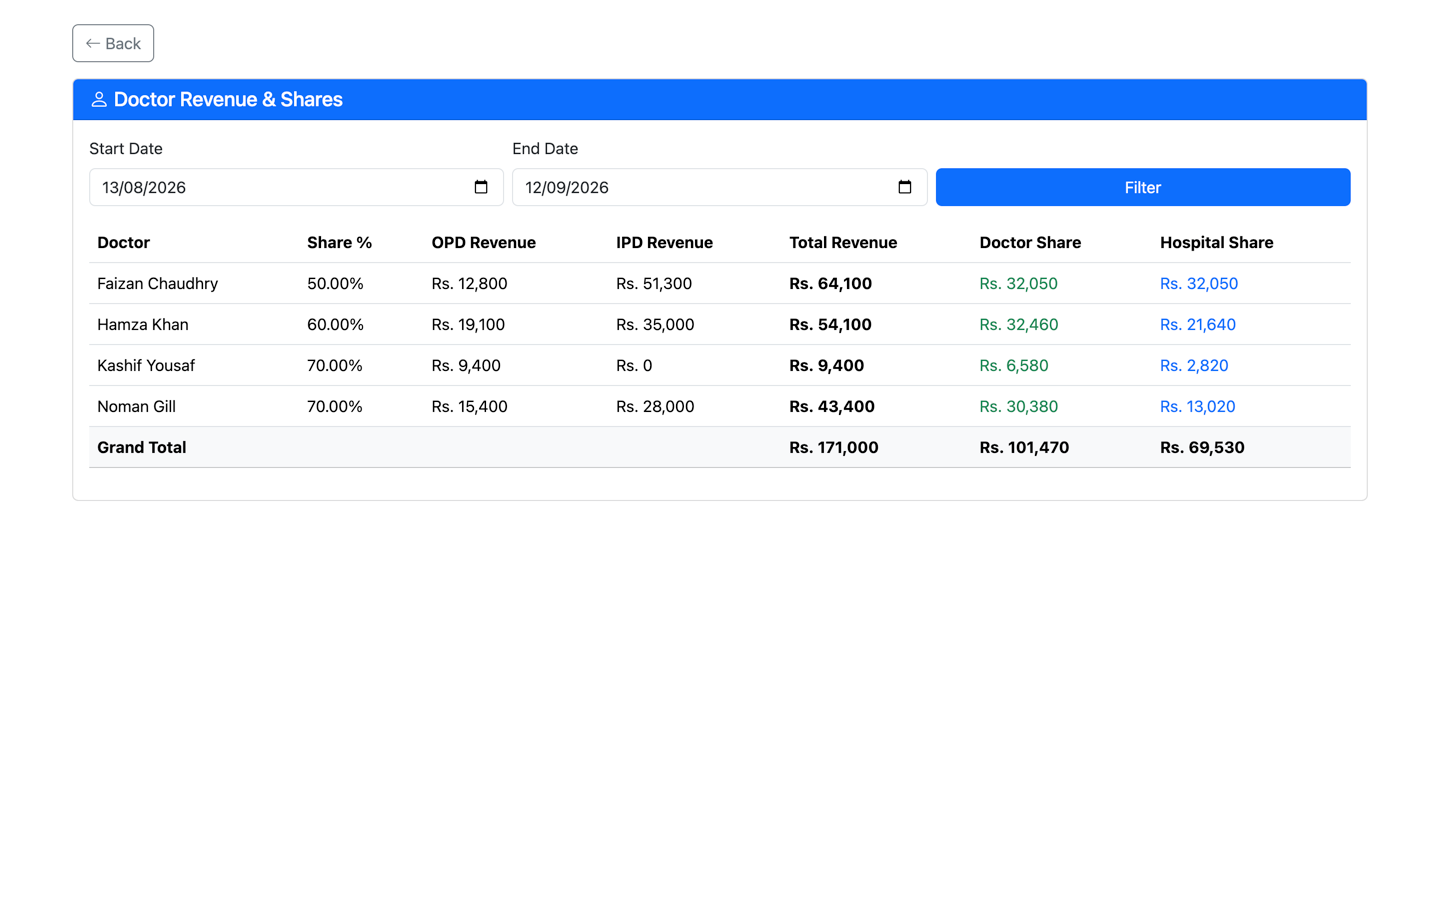Click the Hospital Share column header

1216,242
